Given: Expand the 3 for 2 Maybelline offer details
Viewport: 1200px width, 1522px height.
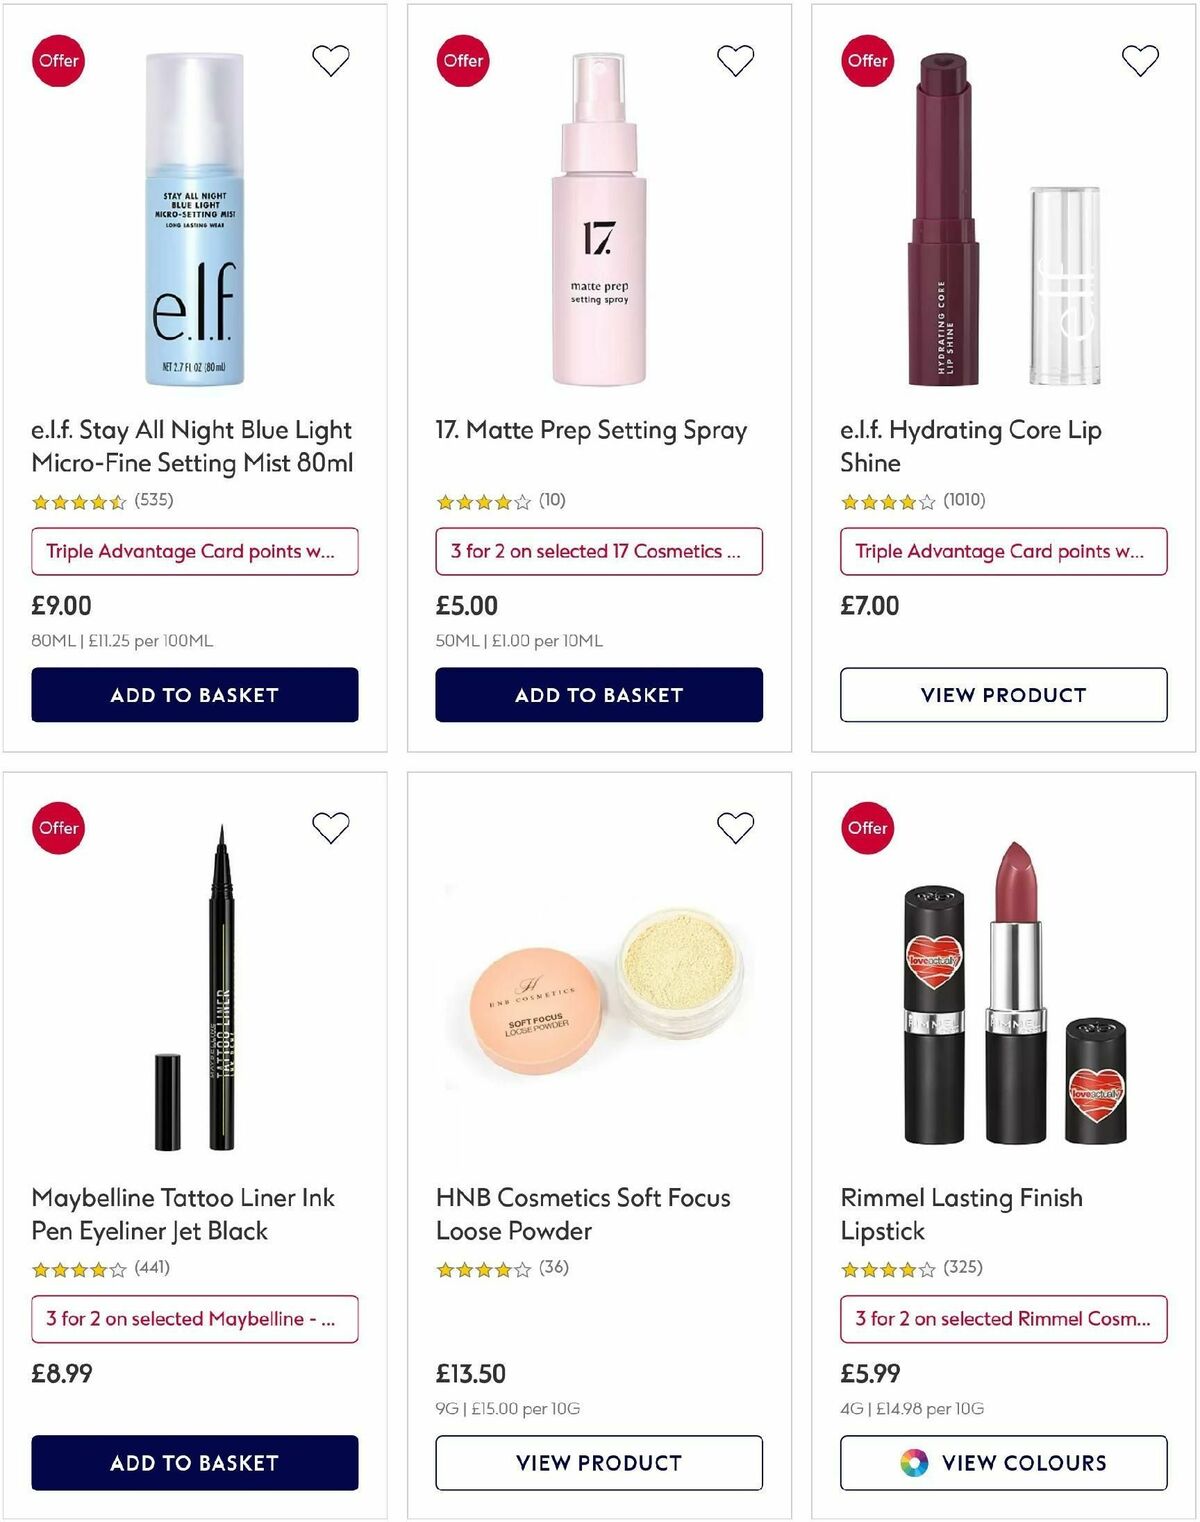Looking at the screenshot, I should click(x=194, y=1319).
